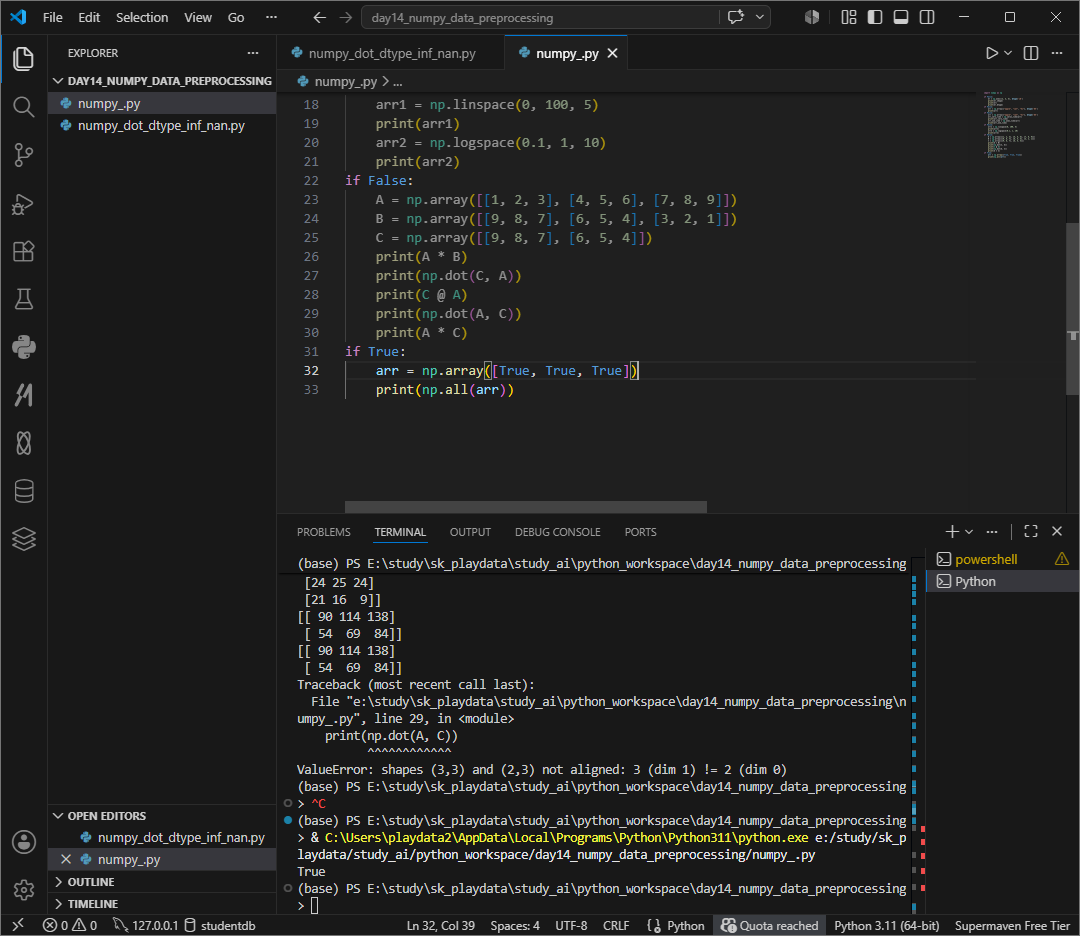Click the editor horizontal scrollbar
The width and height of the screenshot is (1080, 936).
point(526,507)
